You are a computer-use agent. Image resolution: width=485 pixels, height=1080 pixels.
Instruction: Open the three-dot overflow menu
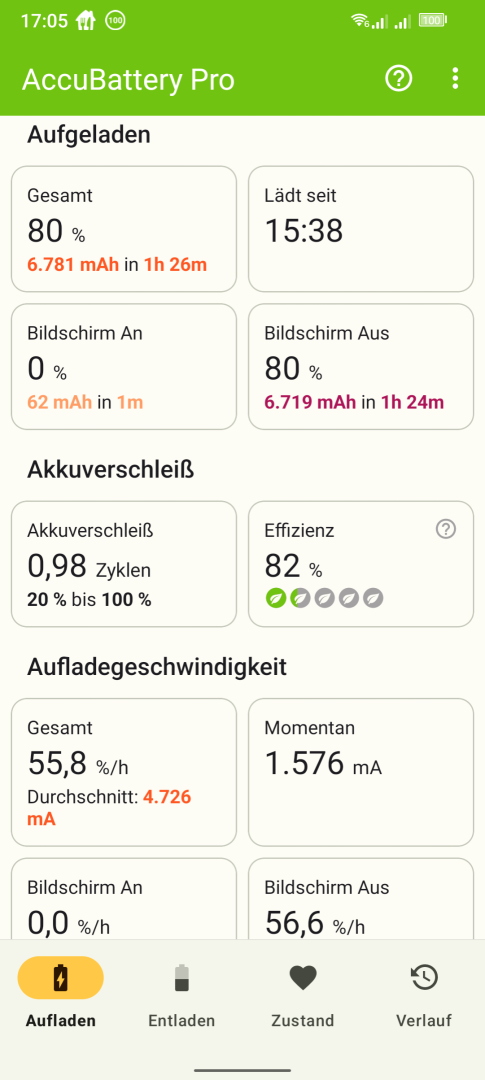pos(455,79)
